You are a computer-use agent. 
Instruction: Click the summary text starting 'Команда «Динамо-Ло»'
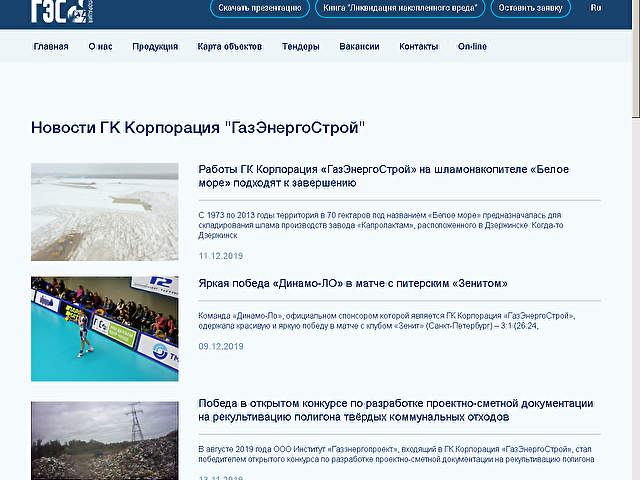pos(387,321)
